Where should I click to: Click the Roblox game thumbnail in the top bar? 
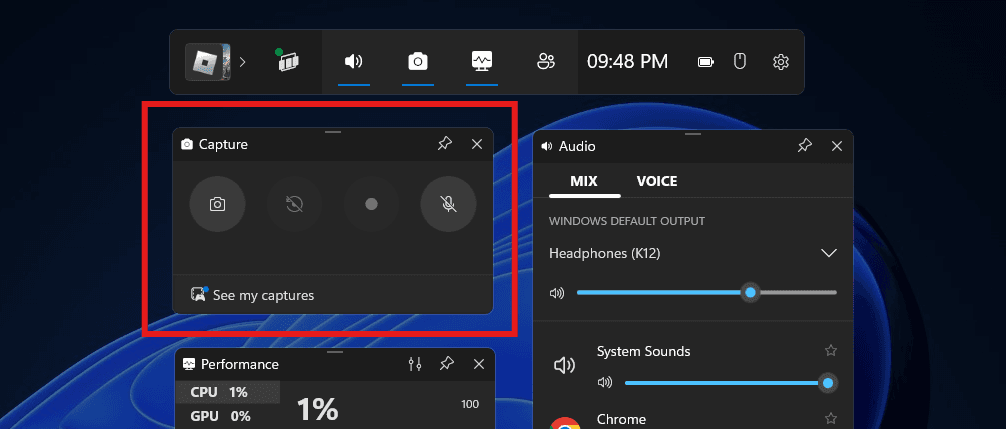click(x=208, y=62)
